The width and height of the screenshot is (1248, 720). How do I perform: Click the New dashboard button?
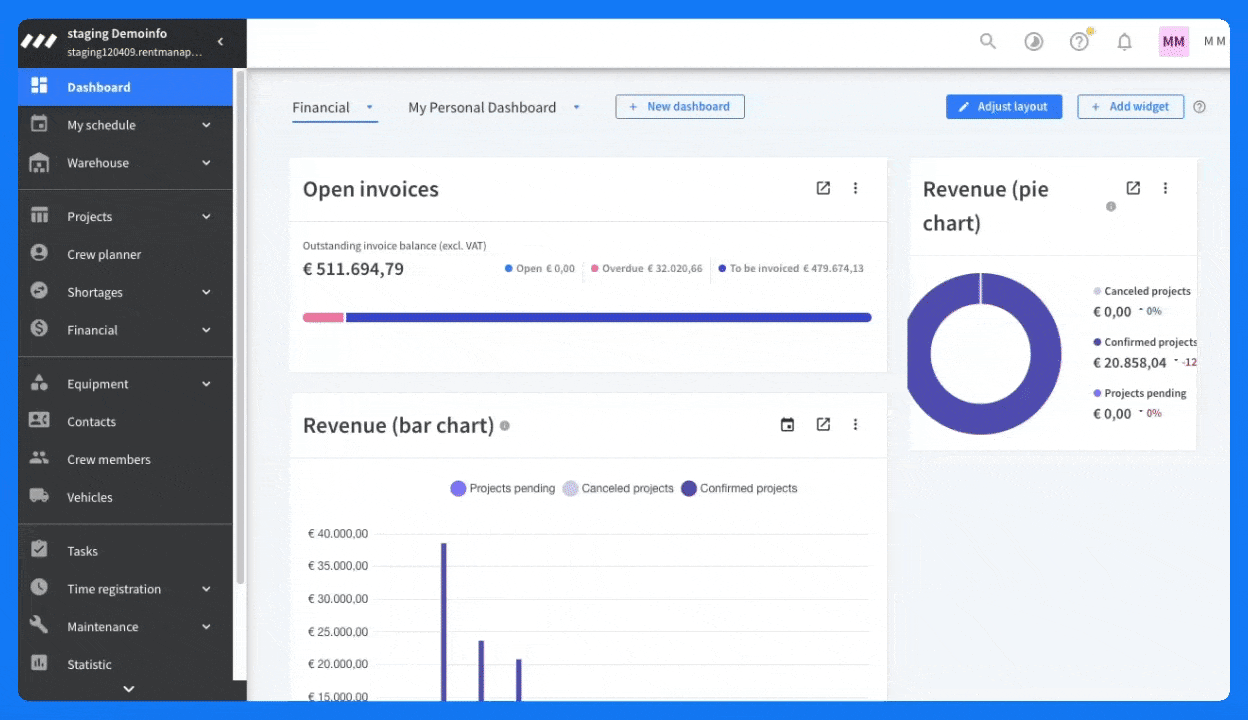pyautogui.click(x=680, y=107)
